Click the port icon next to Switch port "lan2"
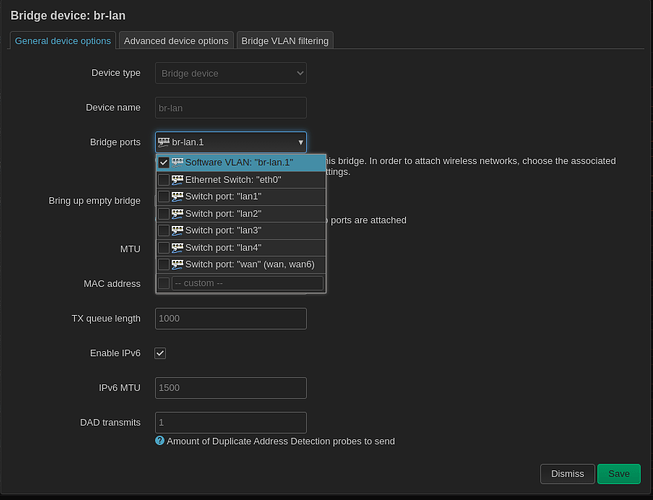Image resolution: width=653 pixels, height=500 pixels. pos(177,214)
